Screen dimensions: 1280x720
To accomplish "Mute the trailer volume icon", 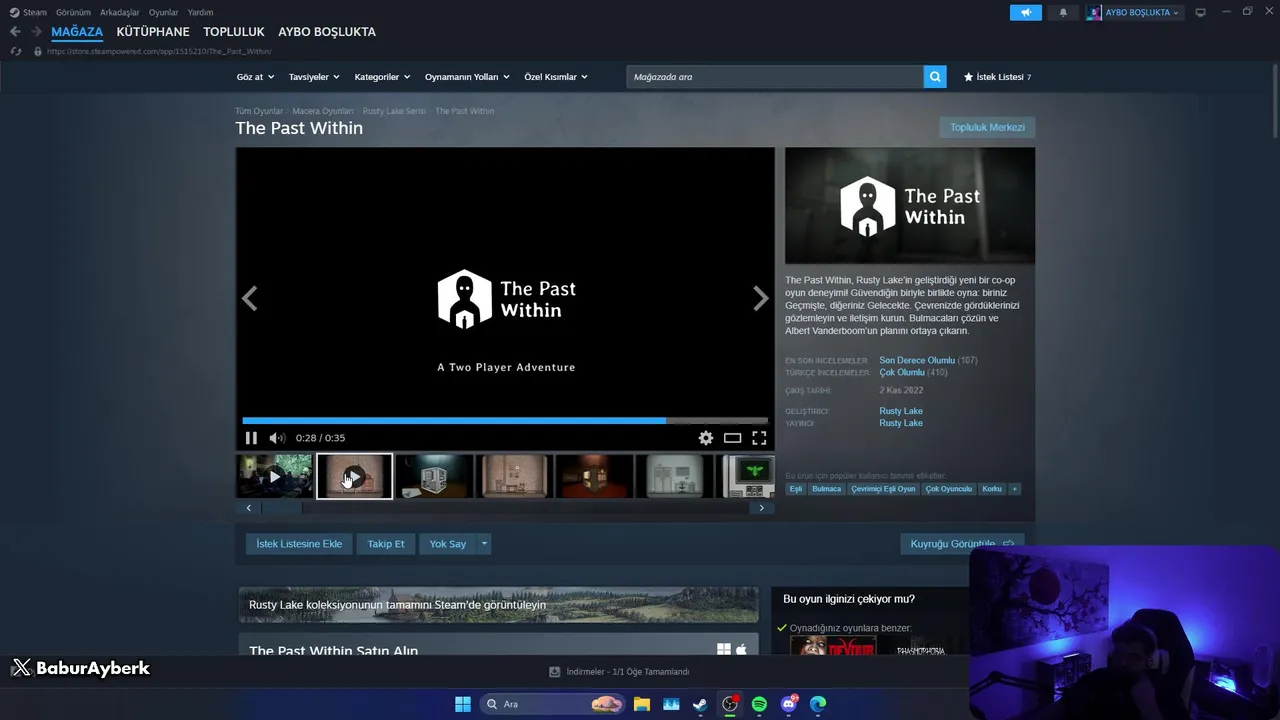I will point(277,438).
